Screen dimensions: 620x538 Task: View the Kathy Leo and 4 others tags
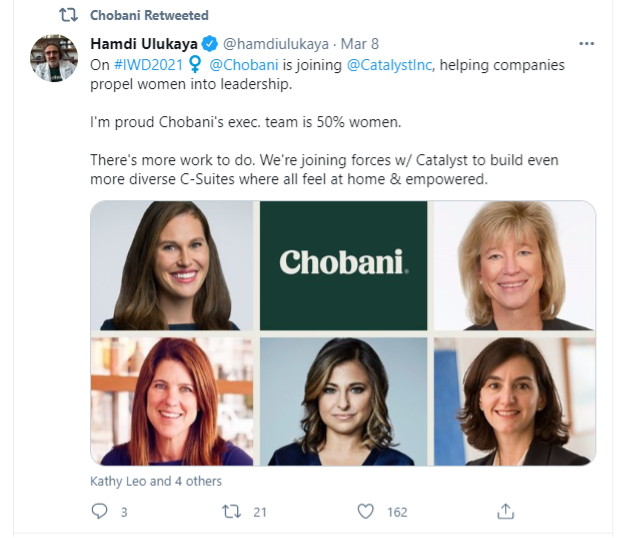[156, 481]
